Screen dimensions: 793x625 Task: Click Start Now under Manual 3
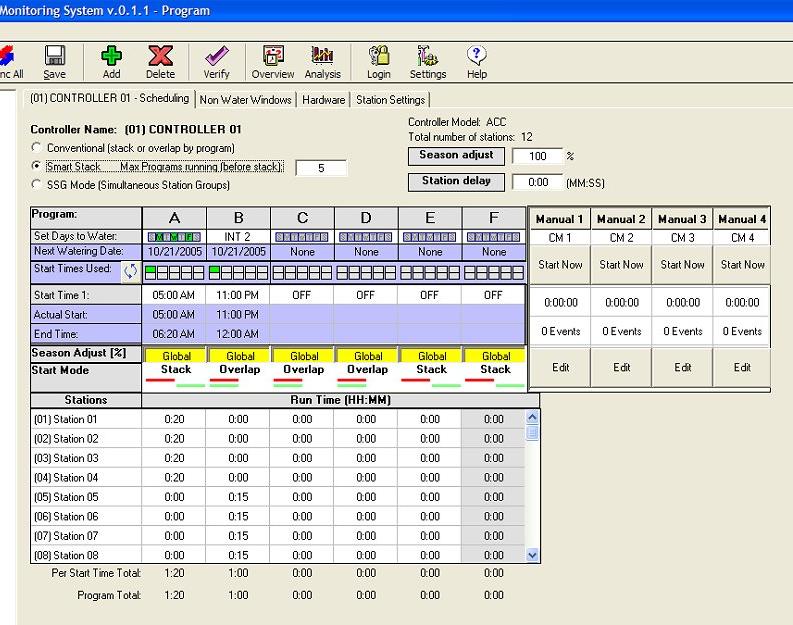682,264
